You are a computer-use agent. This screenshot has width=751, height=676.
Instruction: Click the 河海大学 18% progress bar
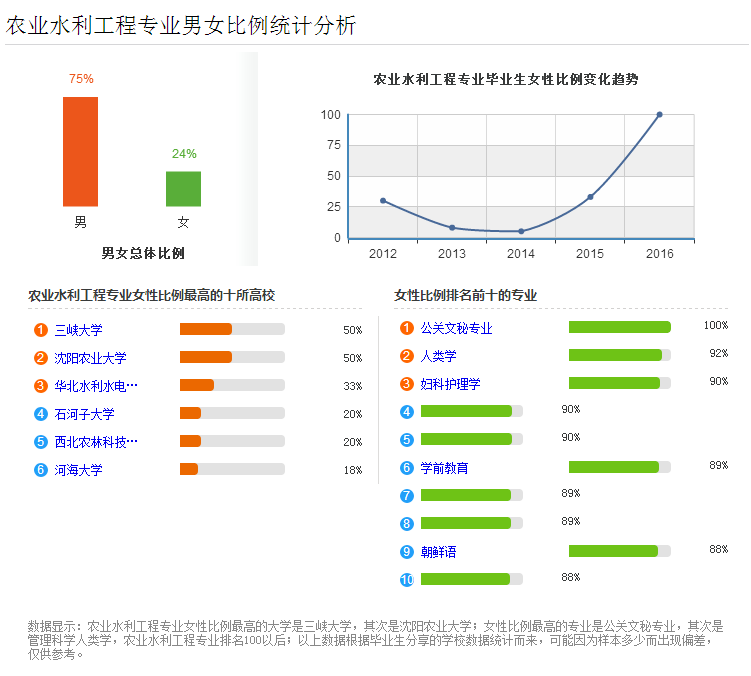[x=232, y=469]
